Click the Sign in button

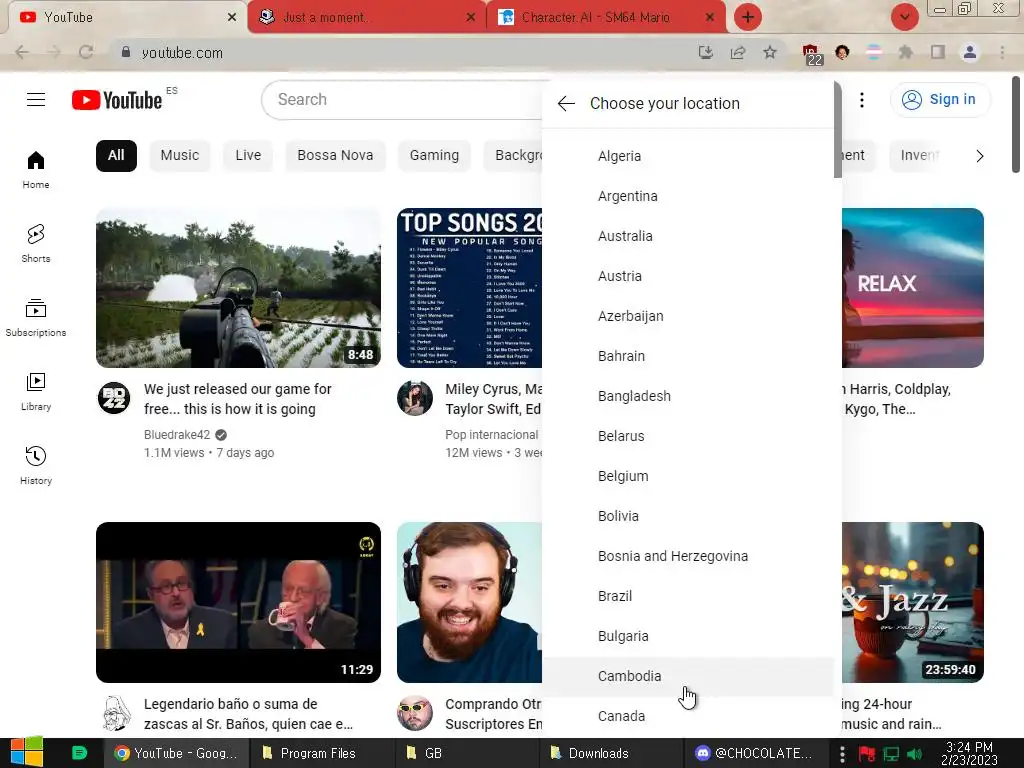[940, 99]
